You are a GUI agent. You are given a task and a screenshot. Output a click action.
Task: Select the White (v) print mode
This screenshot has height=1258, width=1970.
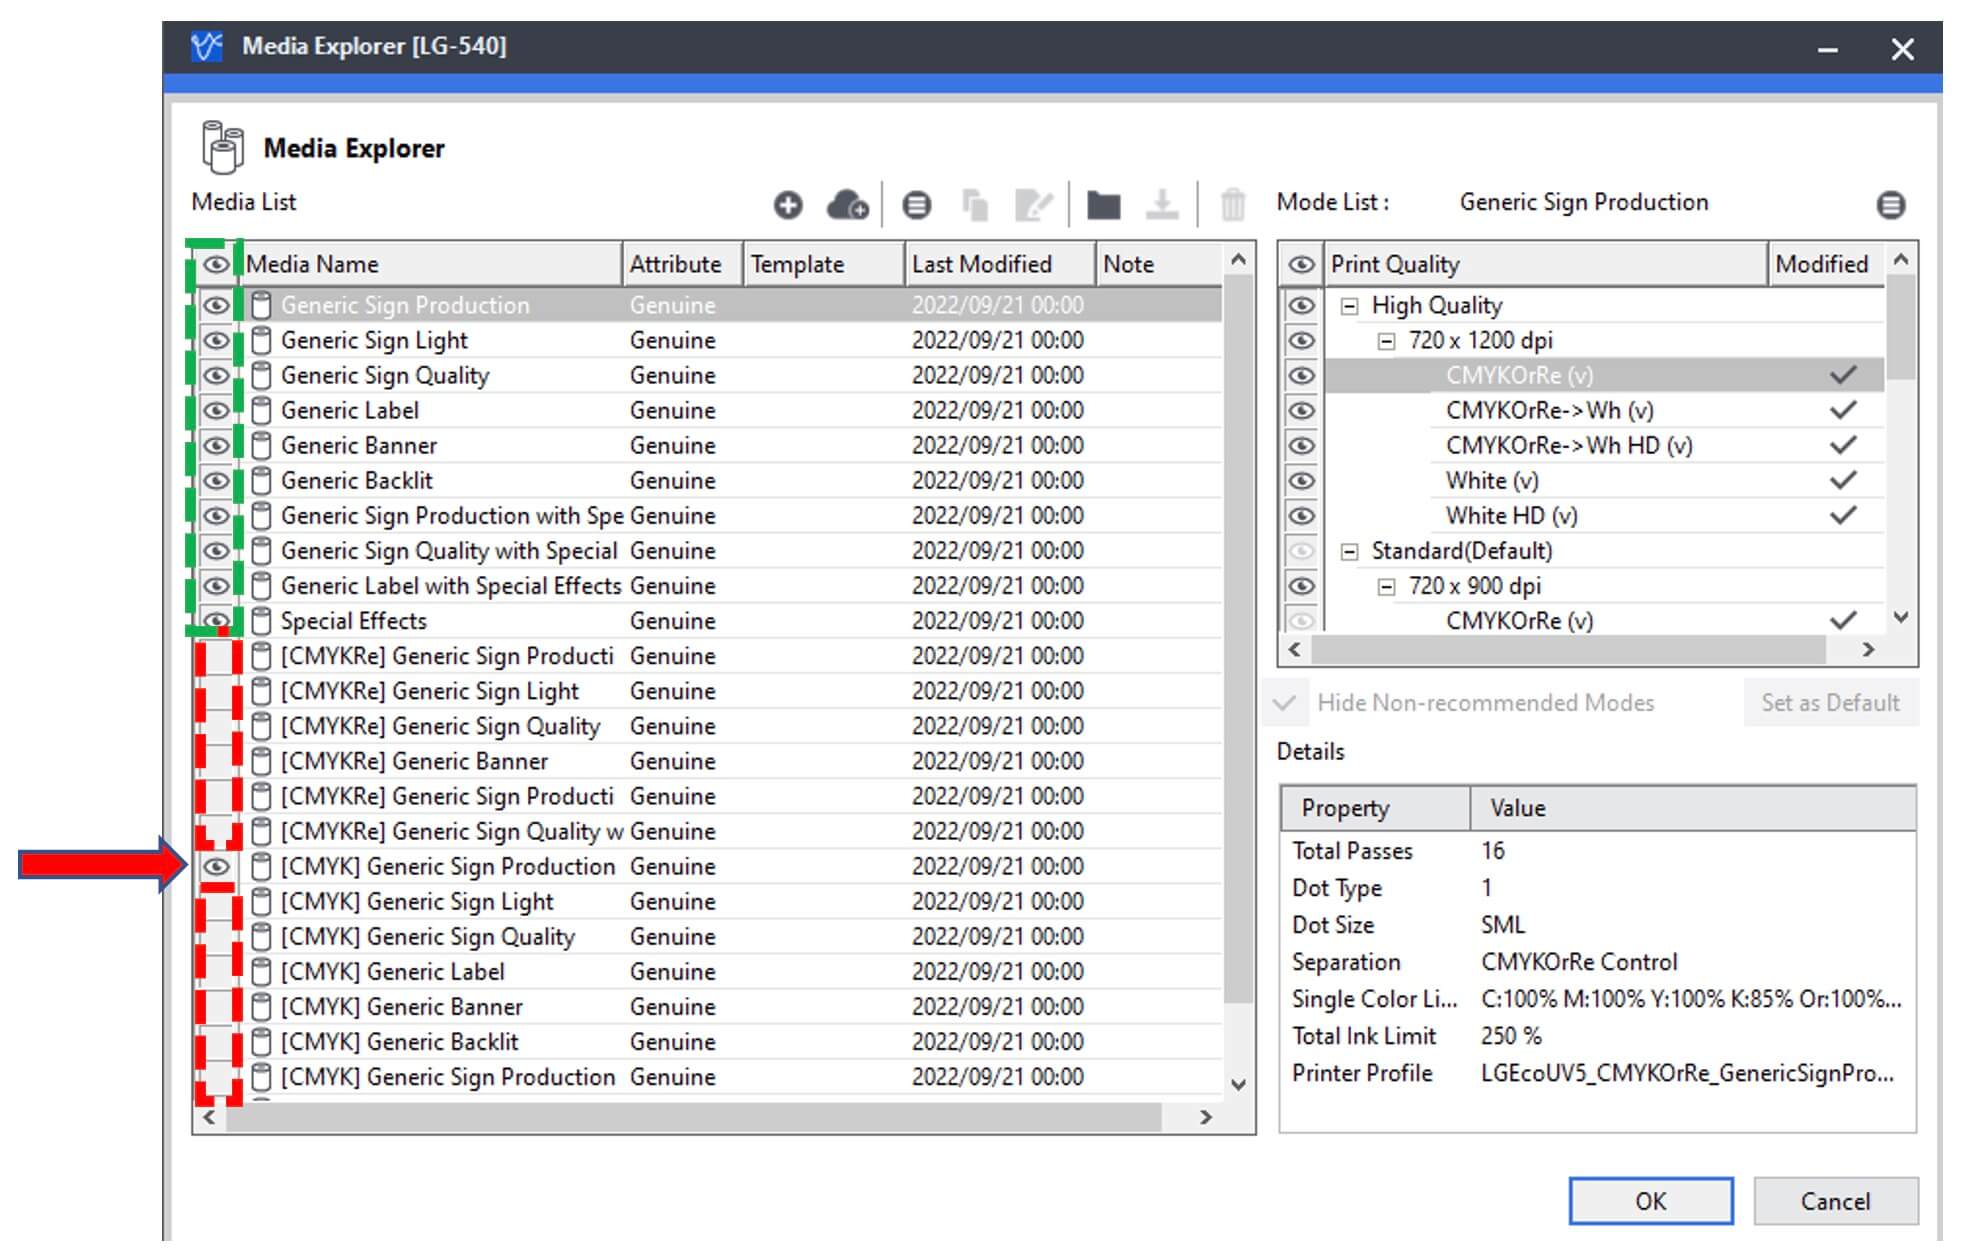click(1492, 480)
